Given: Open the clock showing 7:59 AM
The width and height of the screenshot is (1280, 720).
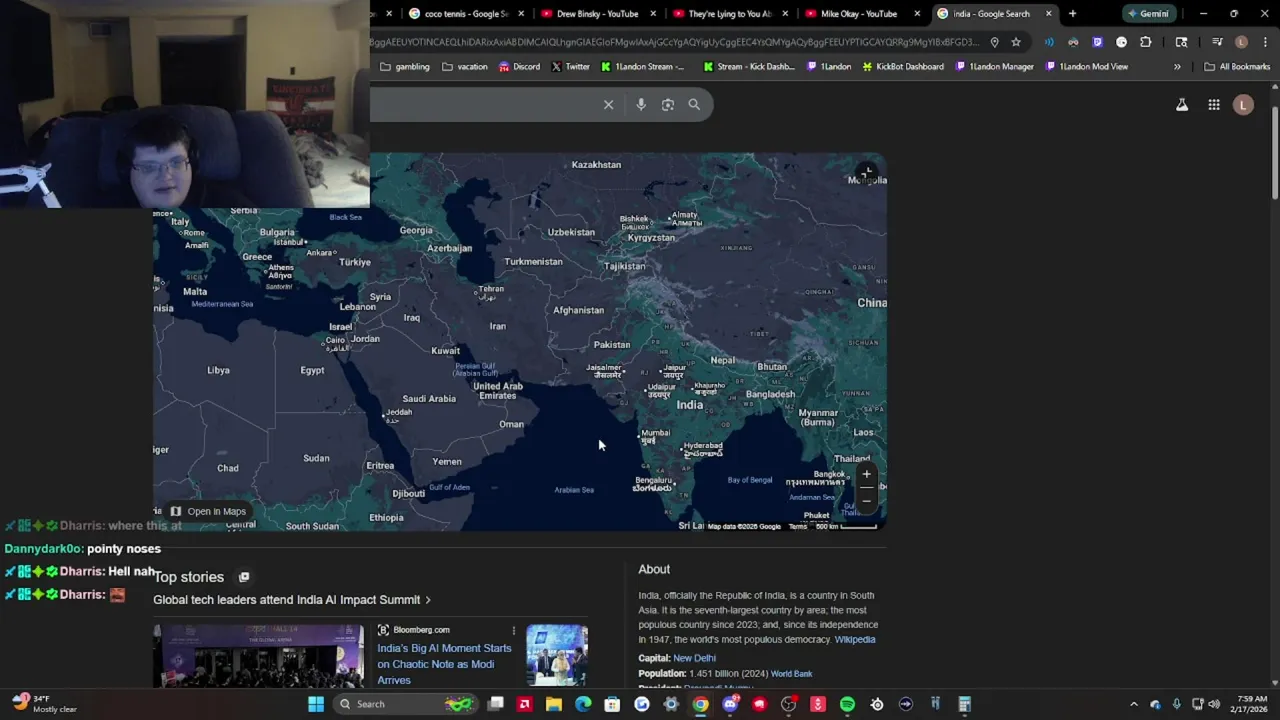Looking at the screenshot, I should [x=1251, y=704].
